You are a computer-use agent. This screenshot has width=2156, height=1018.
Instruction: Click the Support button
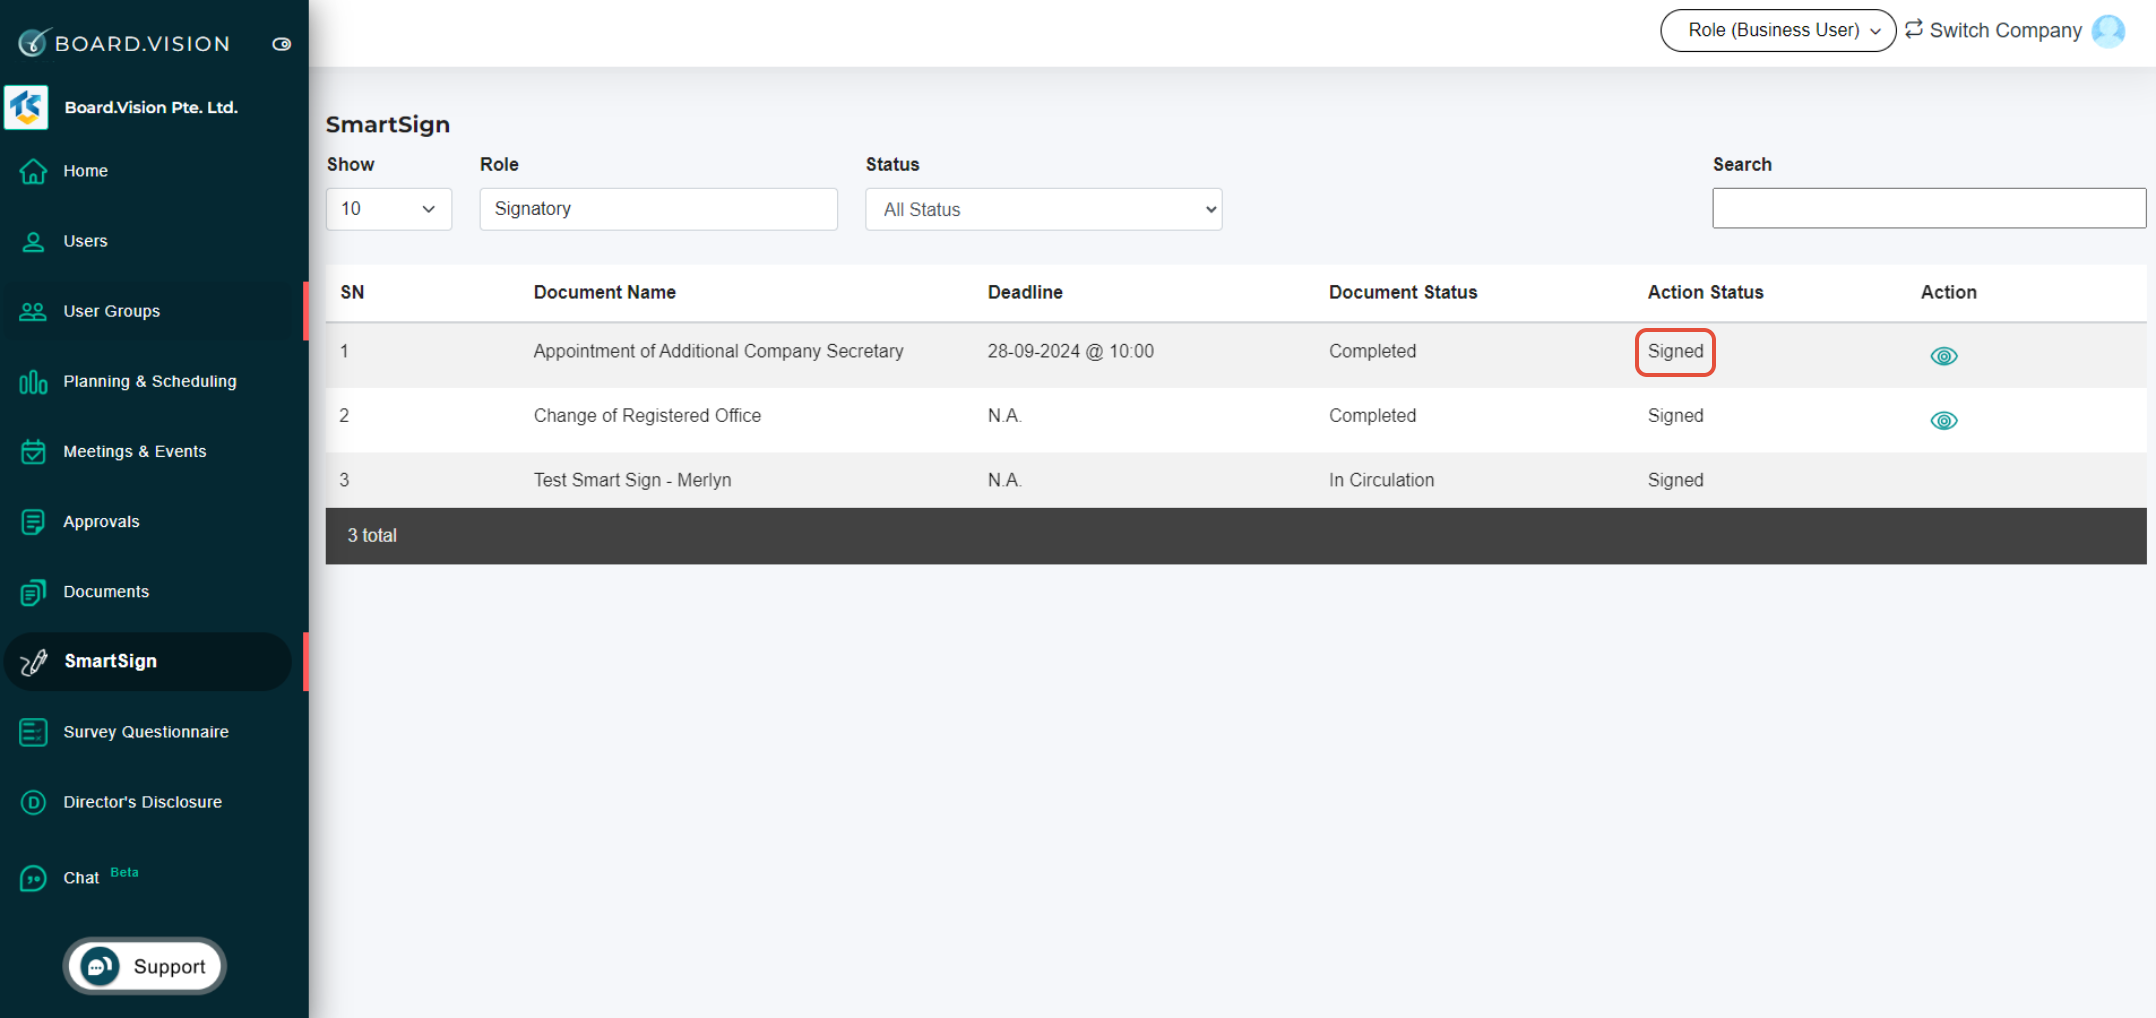pyautogui.click(x=145, y=966)
